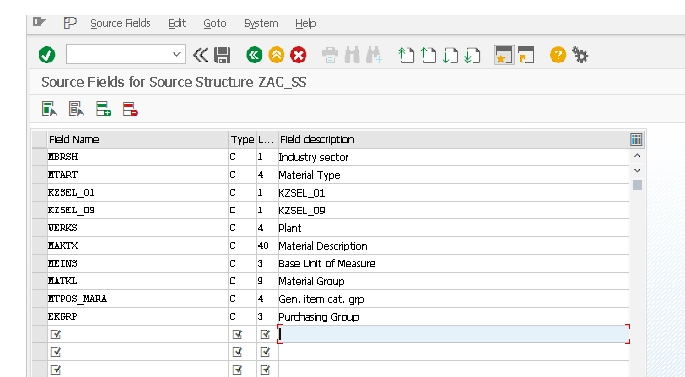
Task: Select the MEINS row via its row selector
Action: click(39, 263)
